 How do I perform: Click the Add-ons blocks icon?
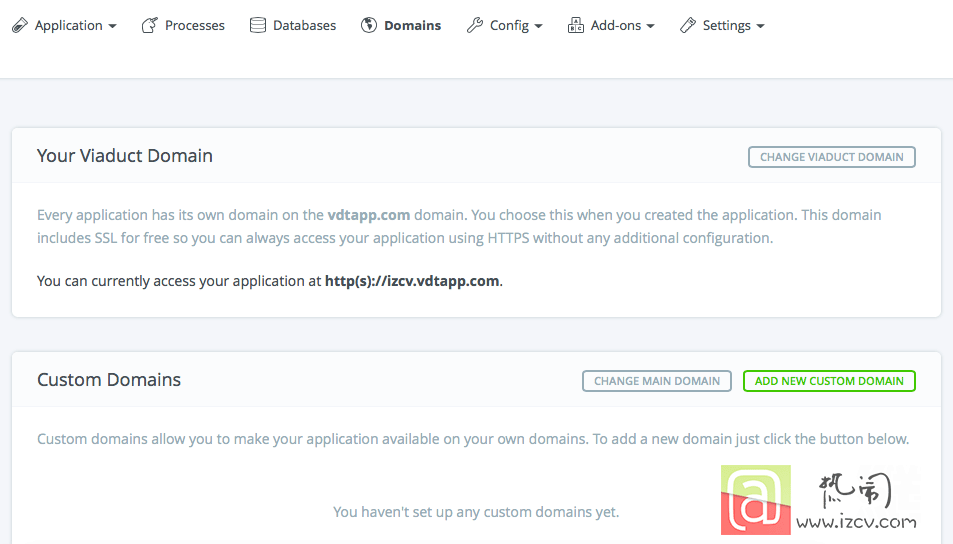pyautogui.click(x=575, y=26)
